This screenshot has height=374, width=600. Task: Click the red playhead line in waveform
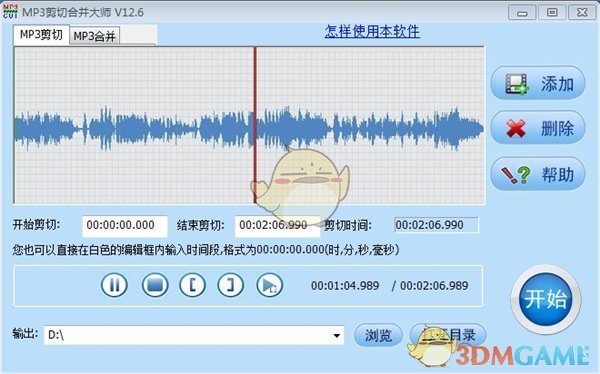[x=255, y=126]
